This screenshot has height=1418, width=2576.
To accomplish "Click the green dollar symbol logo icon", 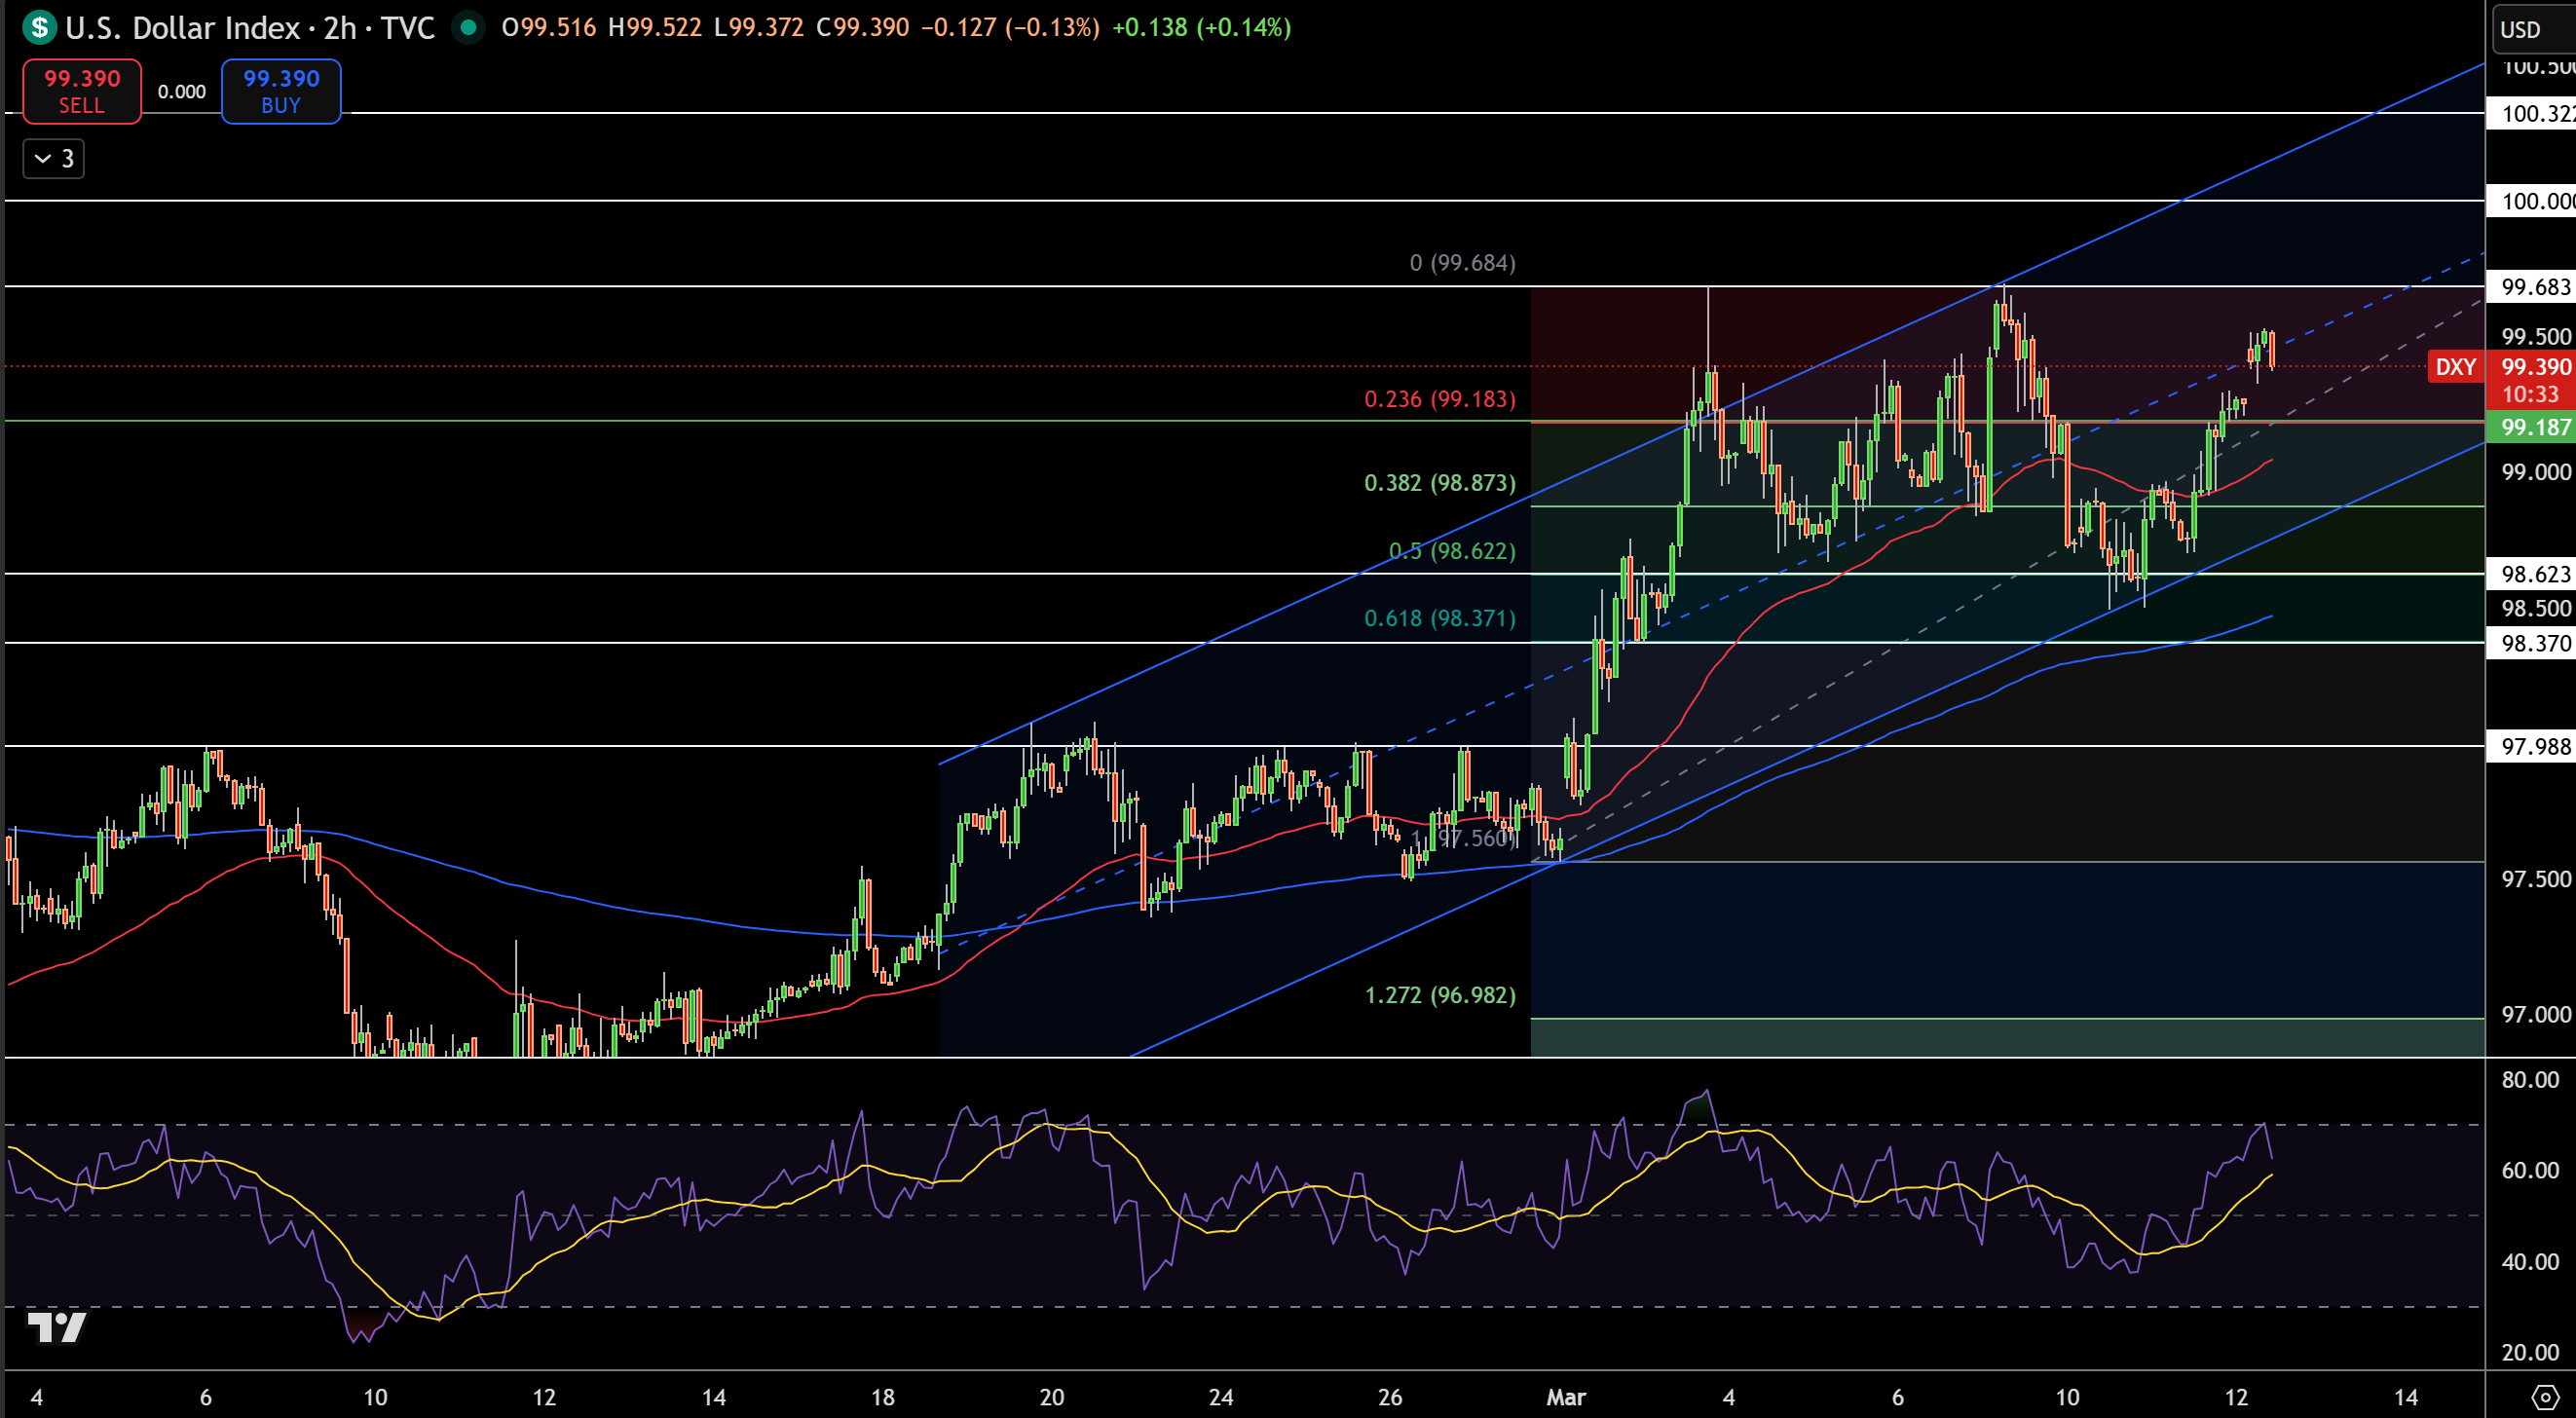I will 40,27.
